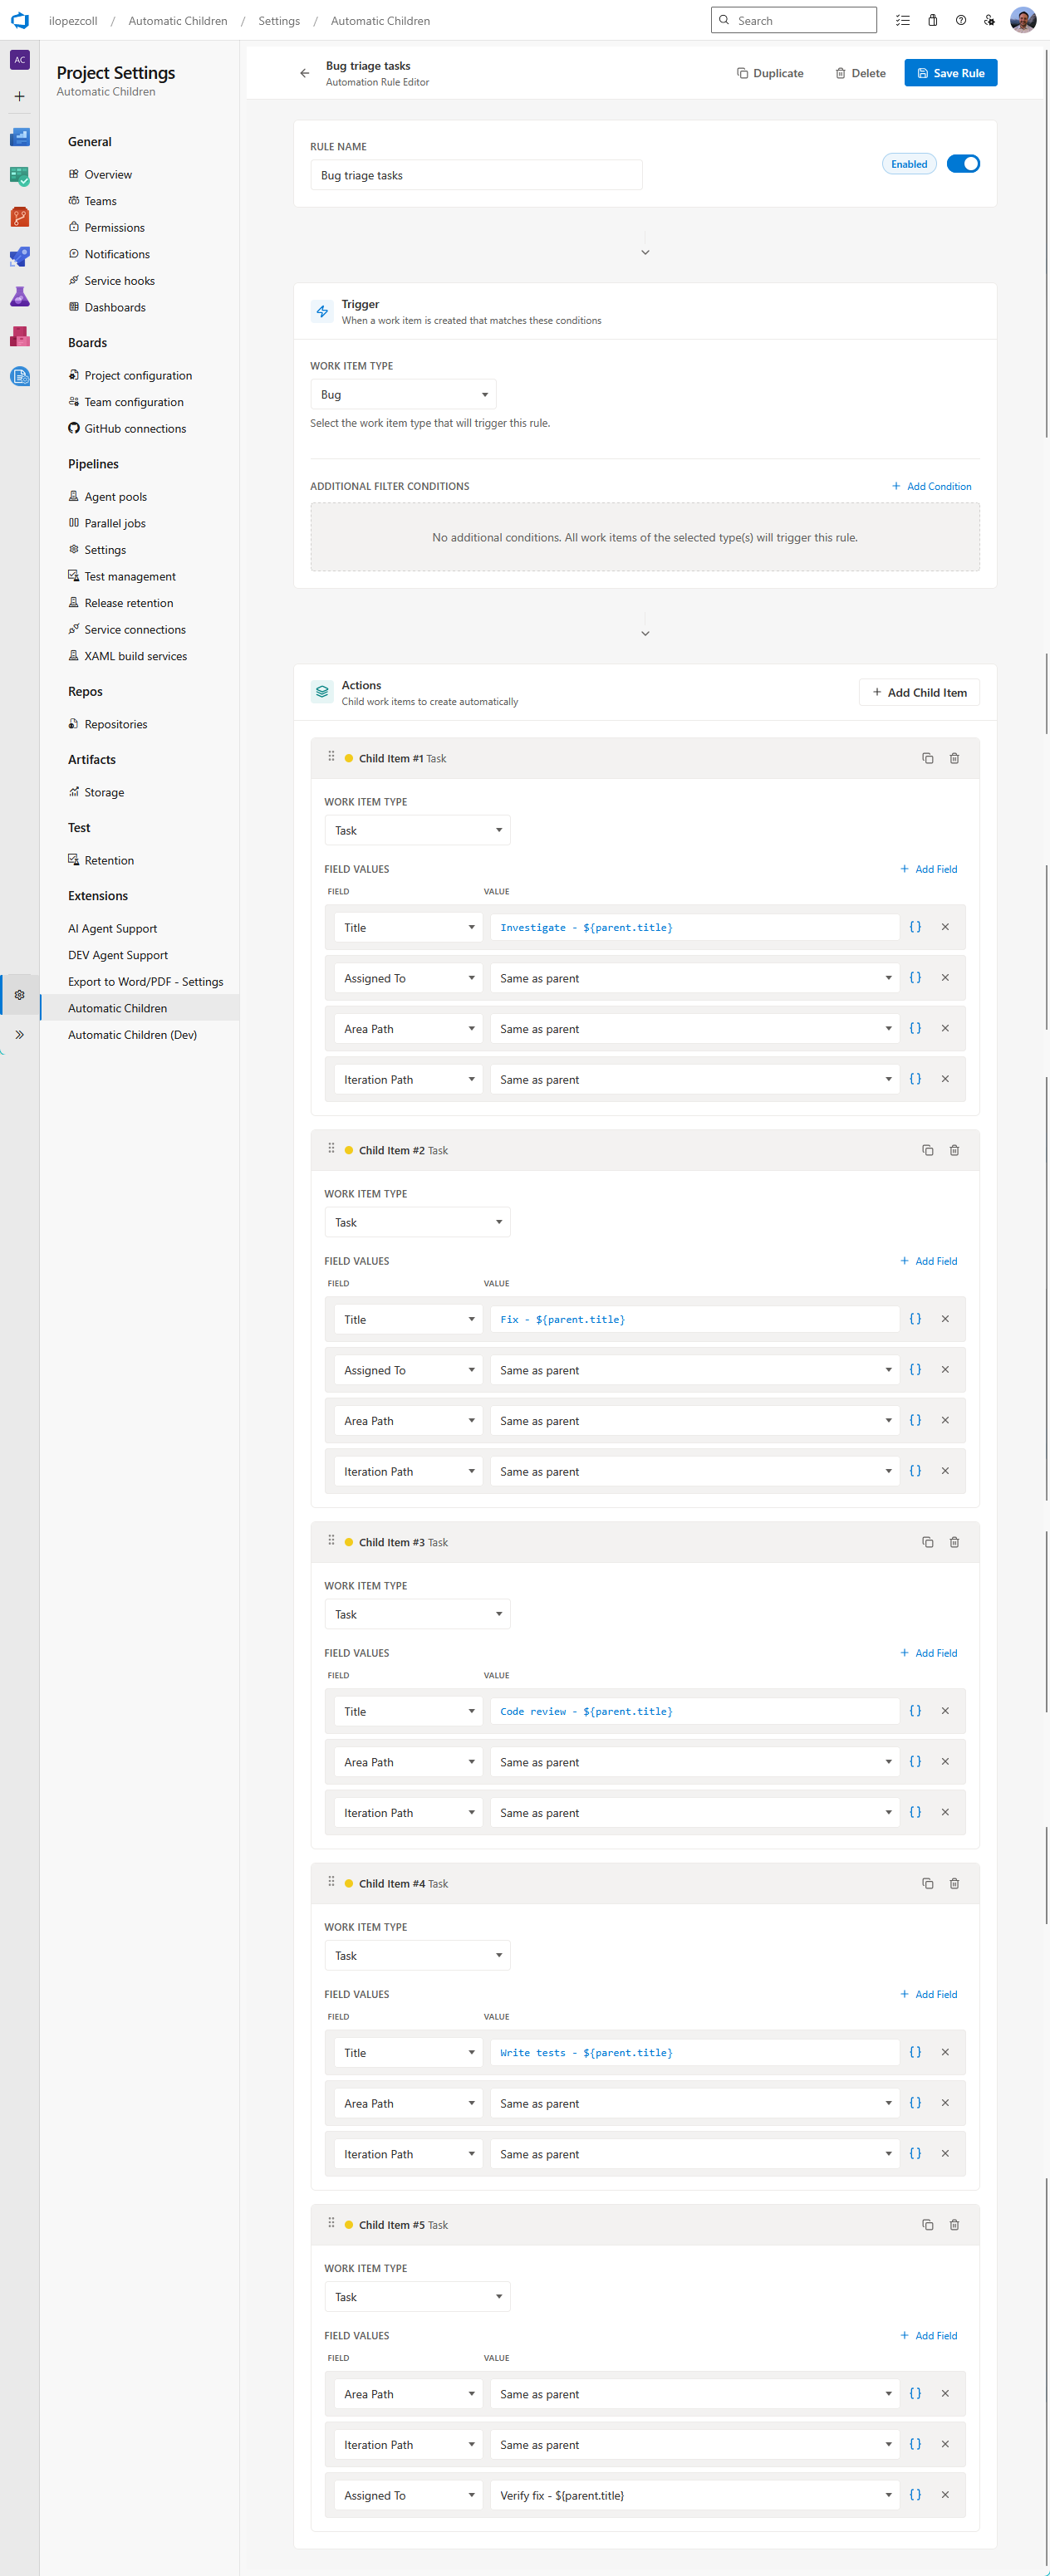Open Azure DevOps home logo
Viewport: 1050px width, 2576px height.
pos(20,20)
